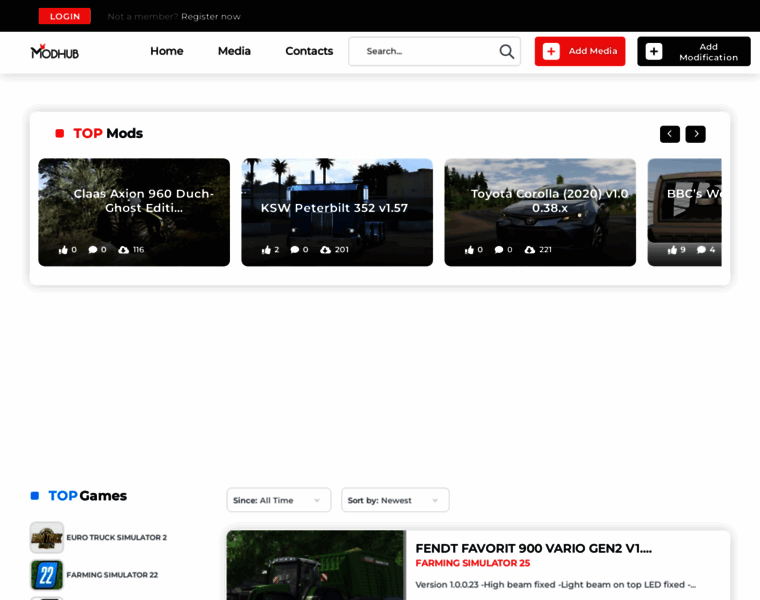Viewport: 760px width, 600px height.
Task: Open the Sort by: Newest dropdown
Action: pyautogui.click(x=394, y=500)
